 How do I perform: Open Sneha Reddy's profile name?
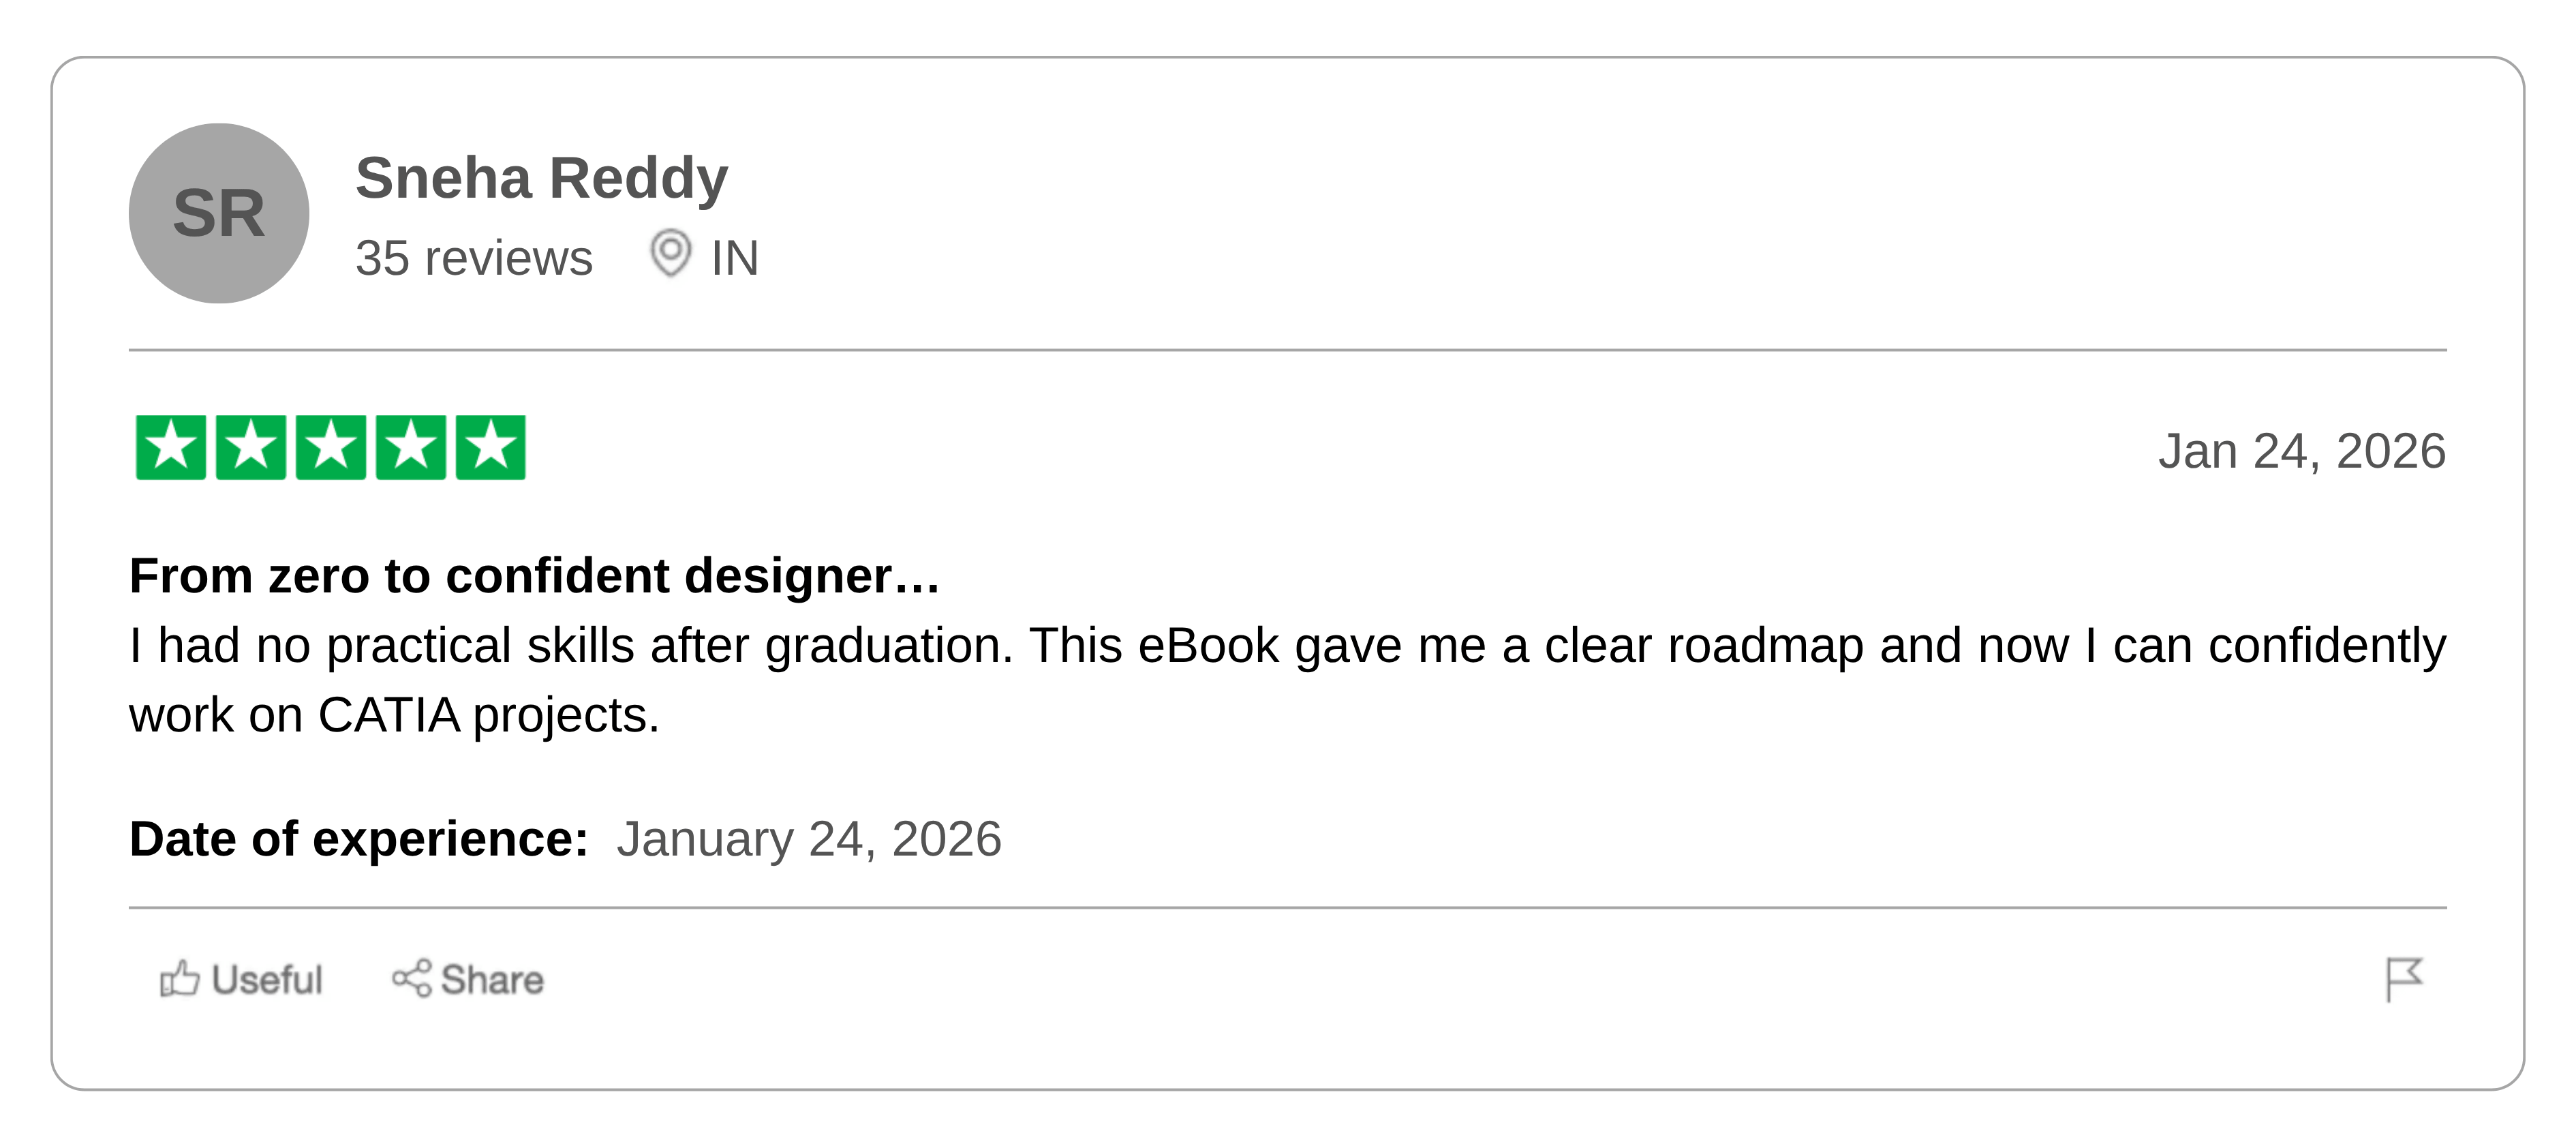(x=541, y=178)
